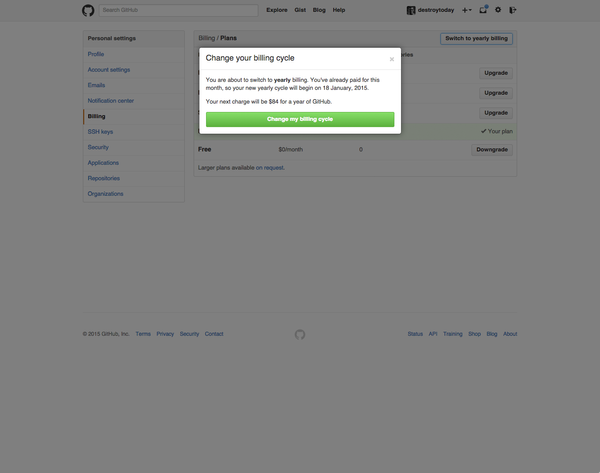The image size is (600, 473).
Task: Open Security footer link
Action: (x=189, y=334)
